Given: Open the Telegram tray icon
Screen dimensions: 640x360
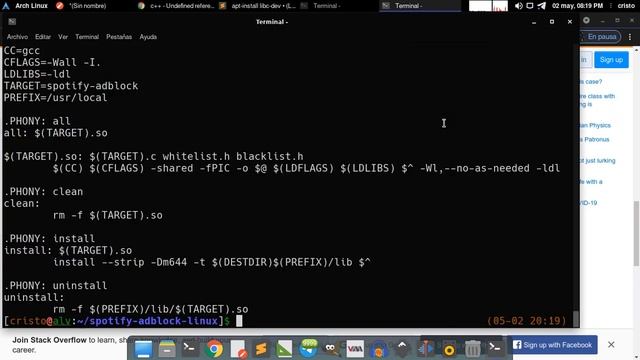Looking at the screenshot, I should 541,6.
